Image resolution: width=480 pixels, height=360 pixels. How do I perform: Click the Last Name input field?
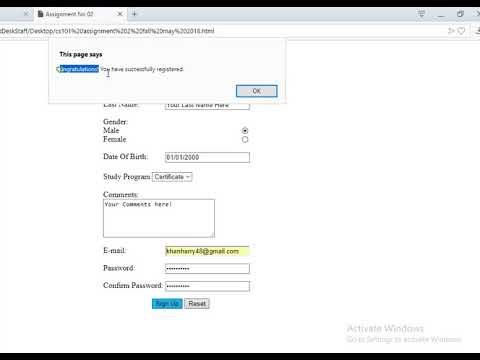click(x=207, y=106)
